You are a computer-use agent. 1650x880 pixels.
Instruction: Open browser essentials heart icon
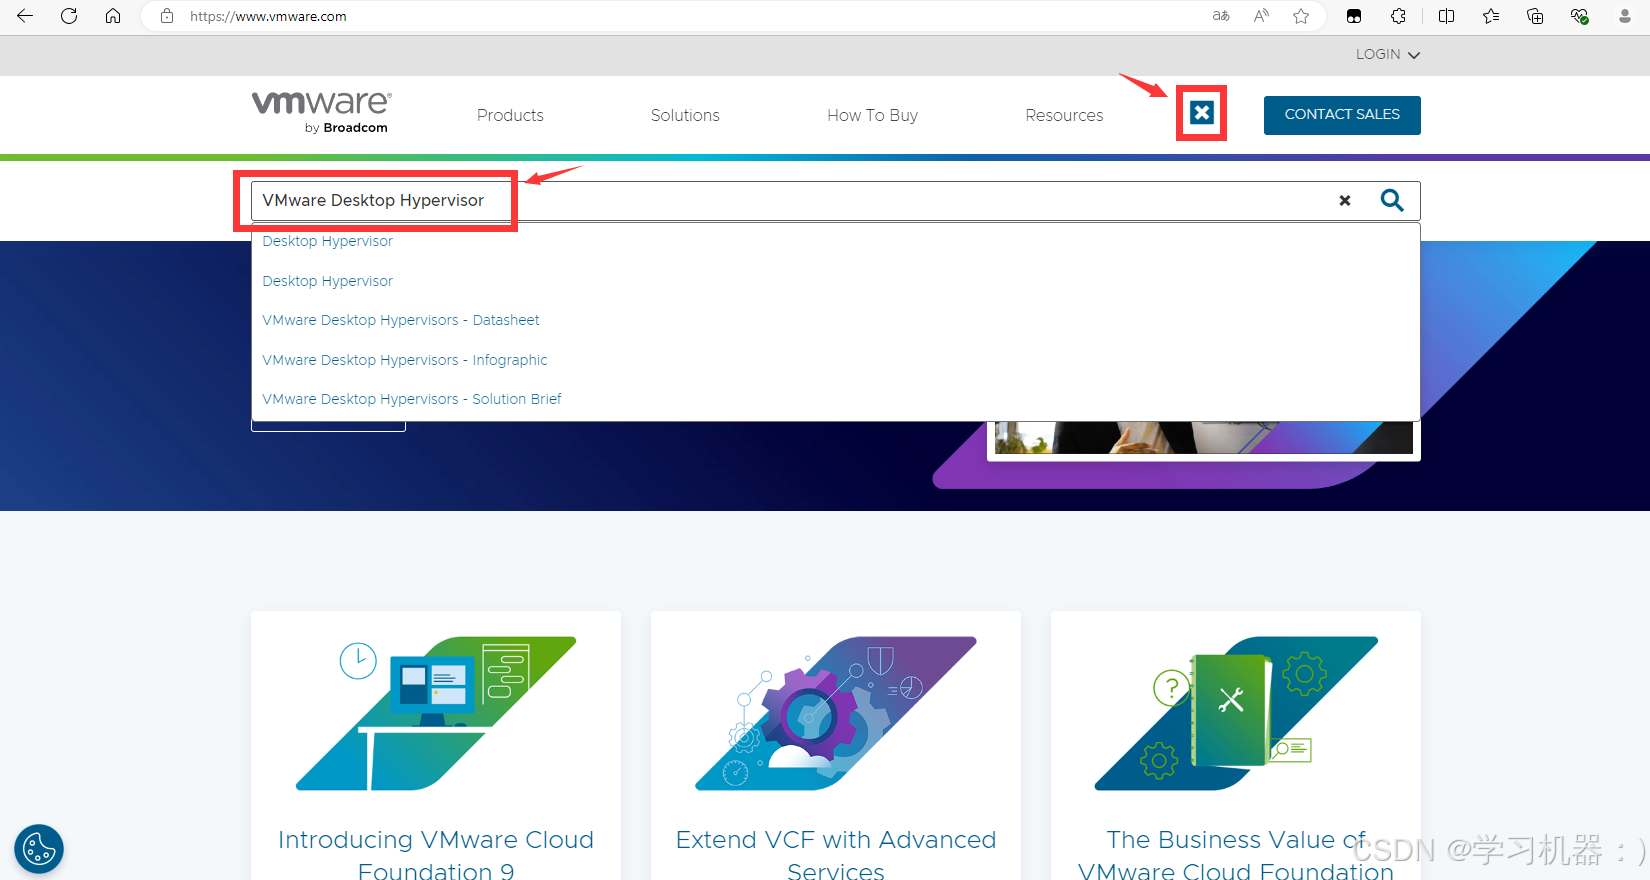click(1579, 16)
